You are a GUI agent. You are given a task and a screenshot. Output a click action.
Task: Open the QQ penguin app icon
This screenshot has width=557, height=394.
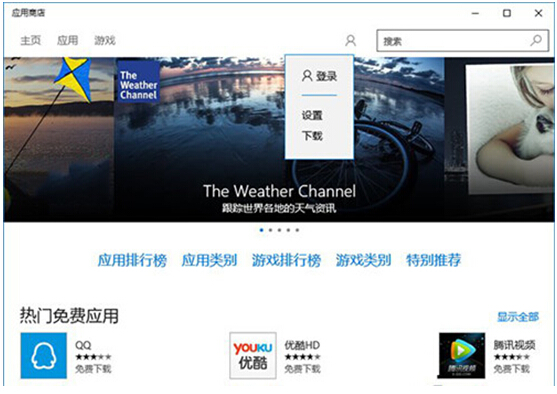click(x=43, y=355)
